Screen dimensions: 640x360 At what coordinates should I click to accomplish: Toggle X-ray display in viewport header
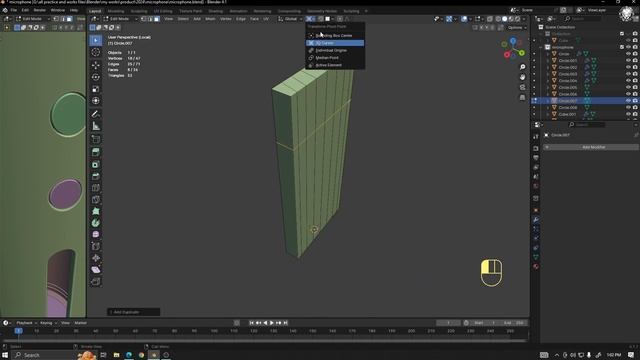click(490, 19)
